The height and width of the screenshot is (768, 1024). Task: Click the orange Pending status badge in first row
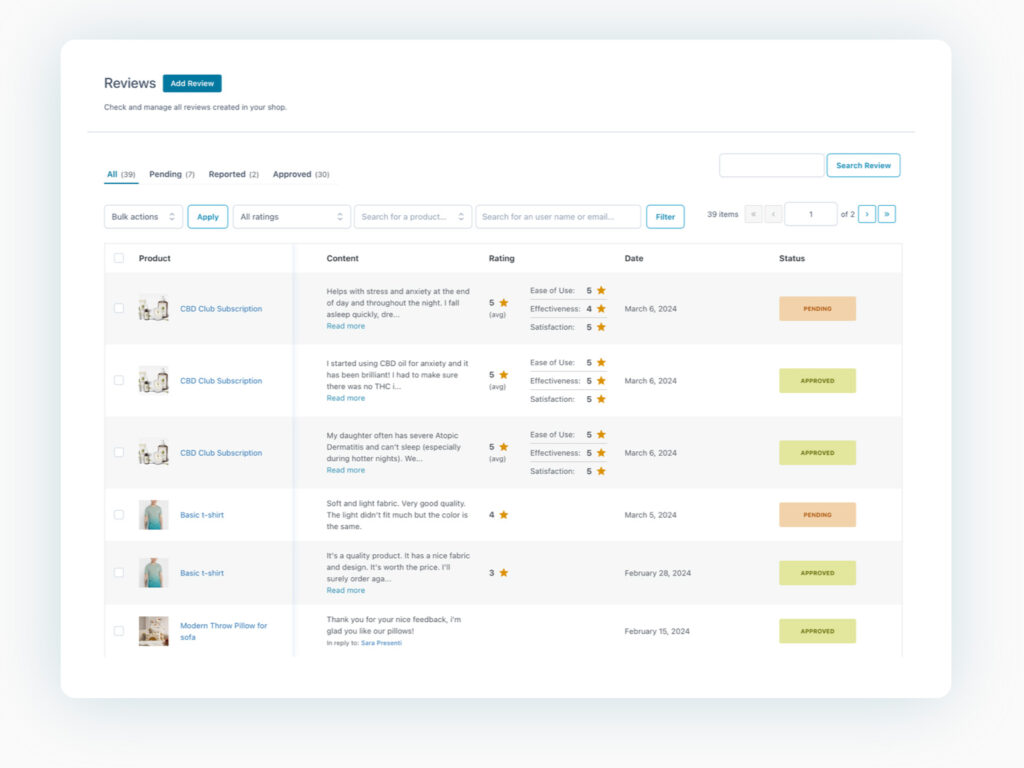point(817,309)
